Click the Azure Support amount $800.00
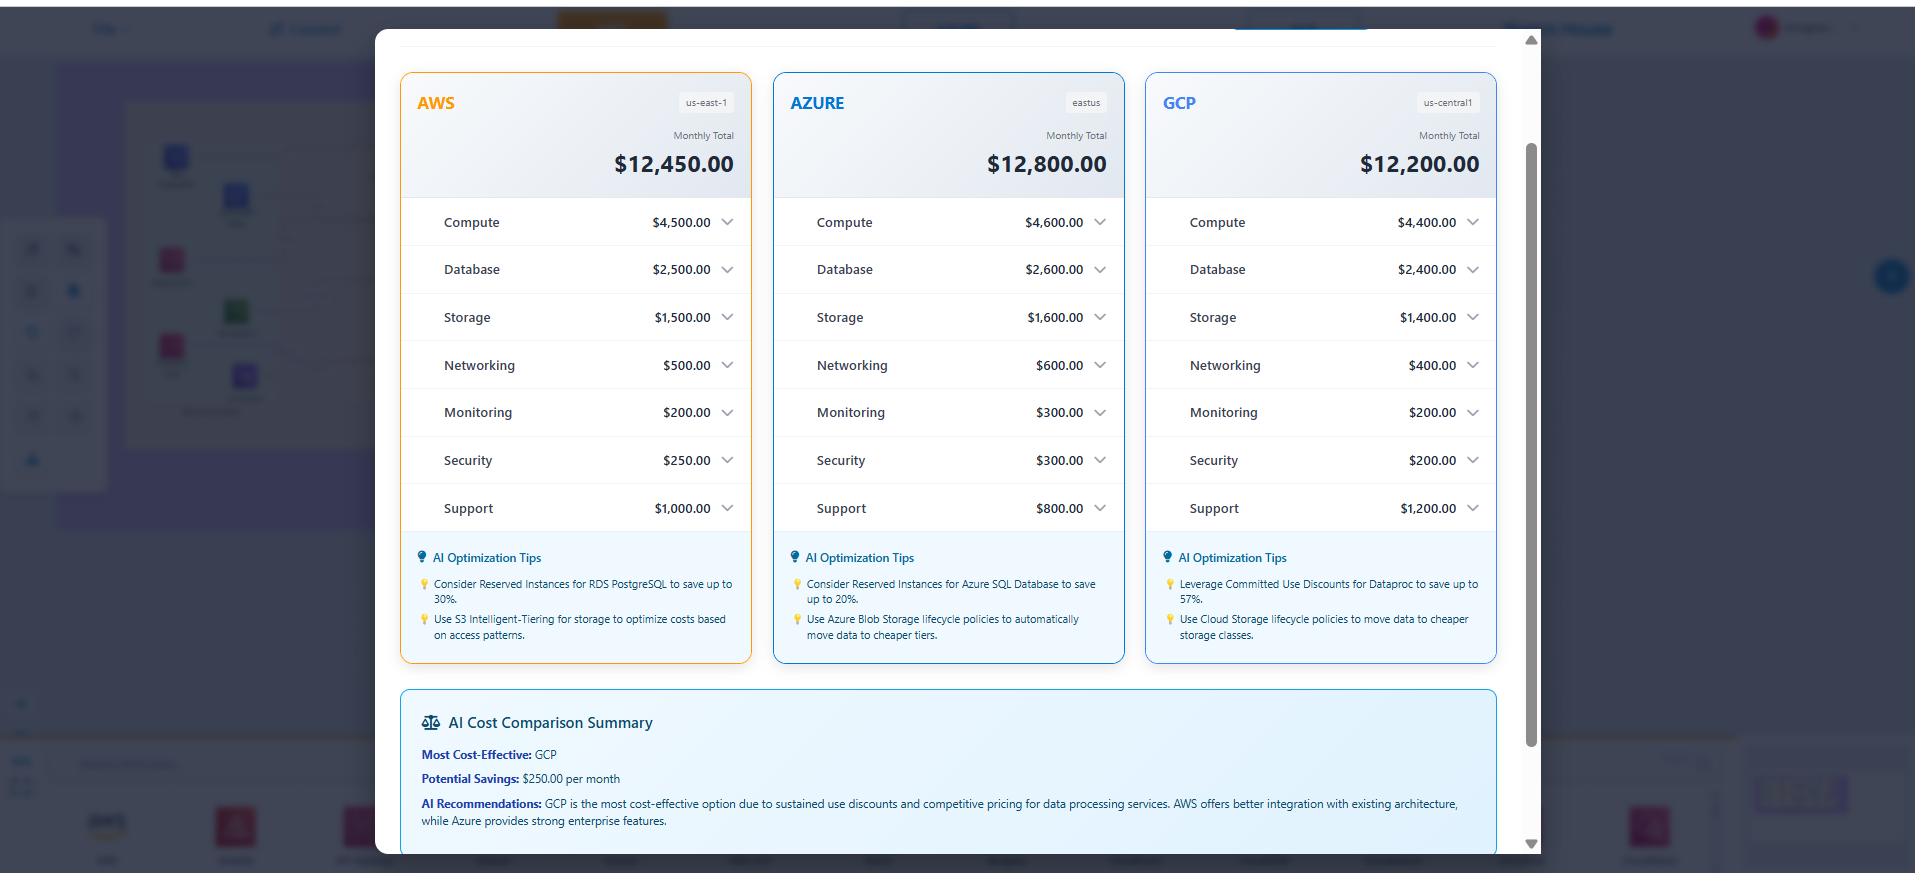1915x873 pixels. [1060, 508]
